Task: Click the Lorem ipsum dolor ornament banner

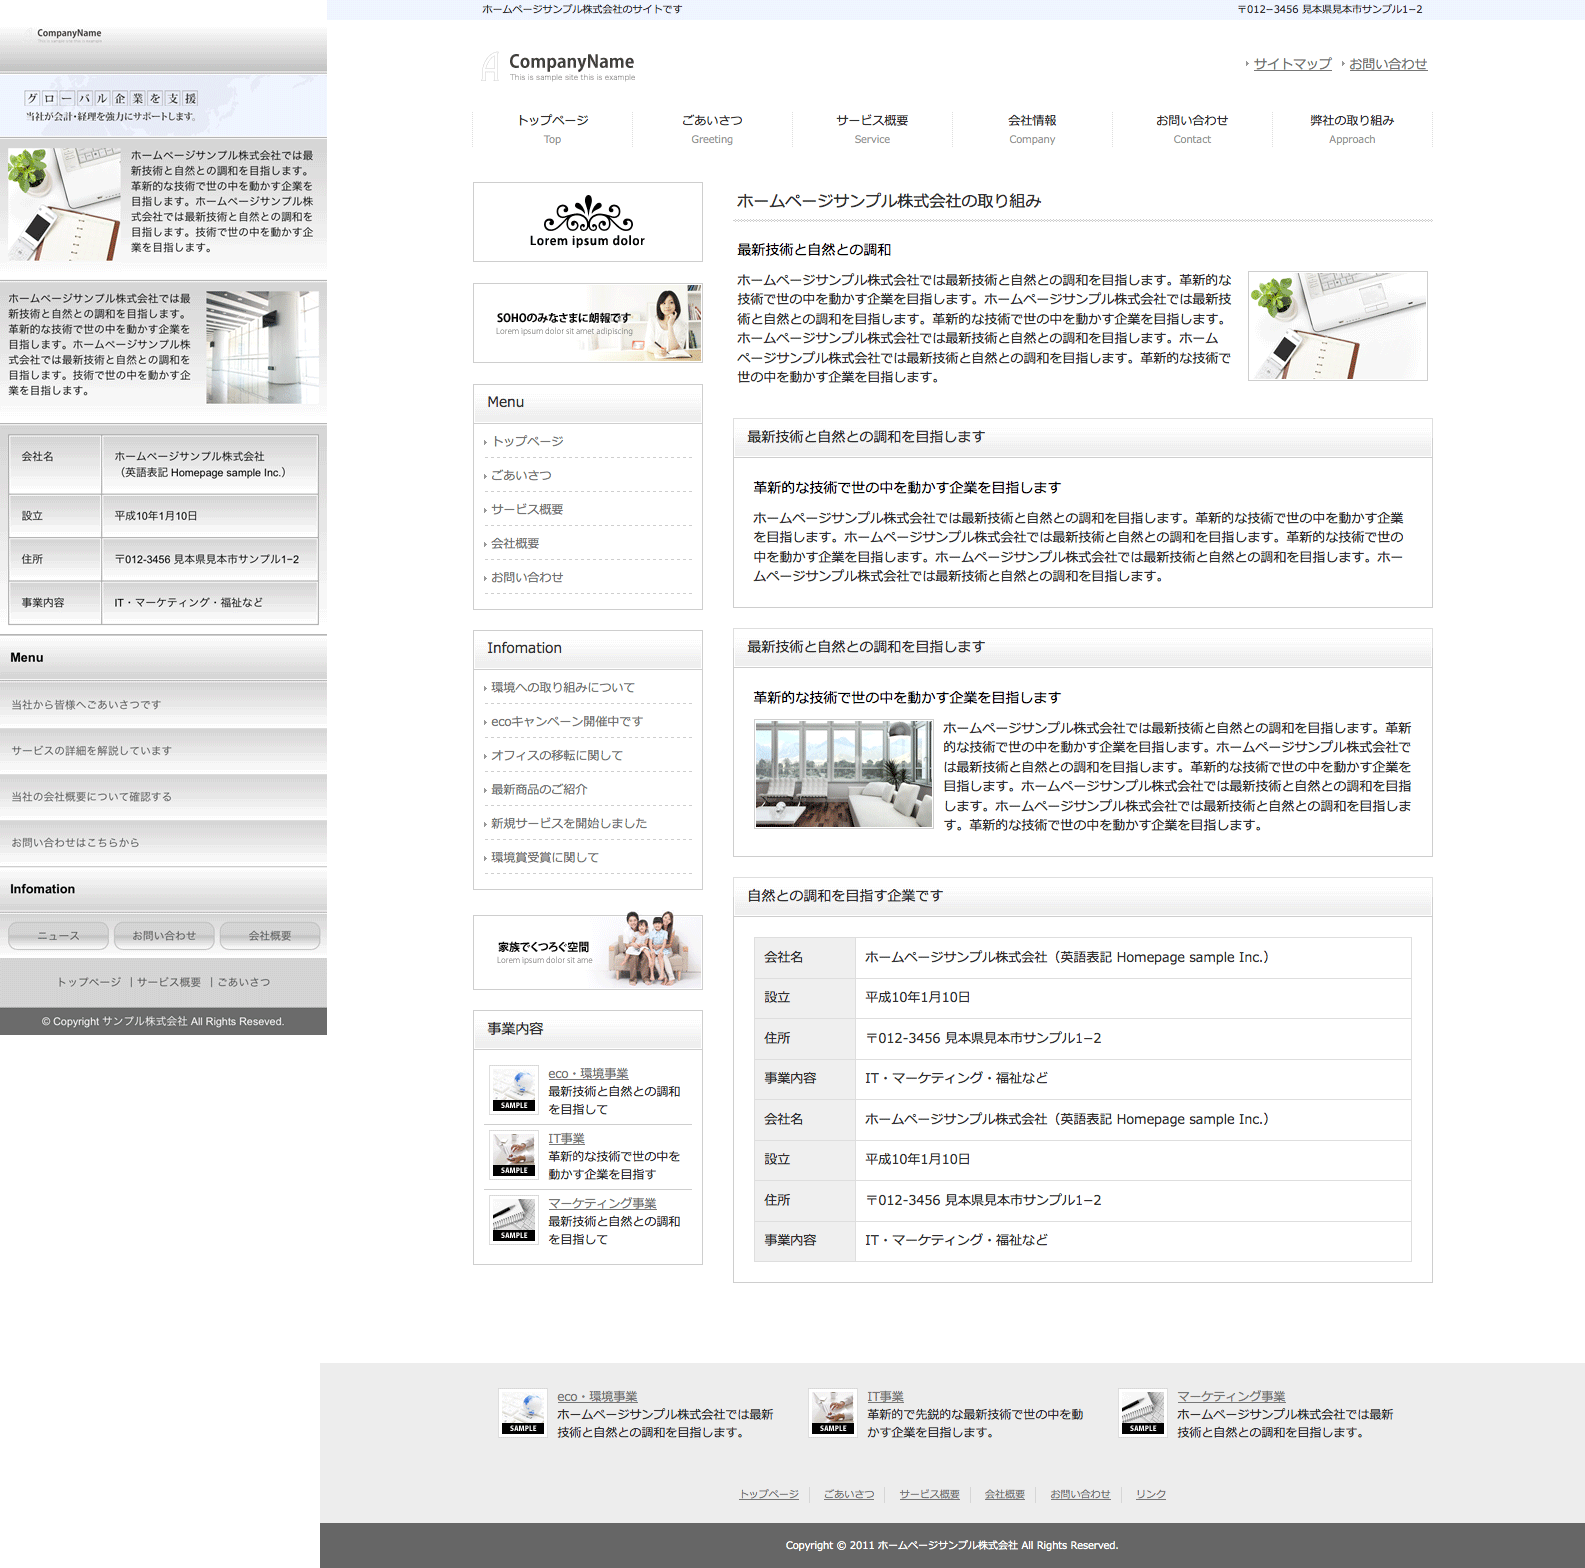Action: (587, 222)
